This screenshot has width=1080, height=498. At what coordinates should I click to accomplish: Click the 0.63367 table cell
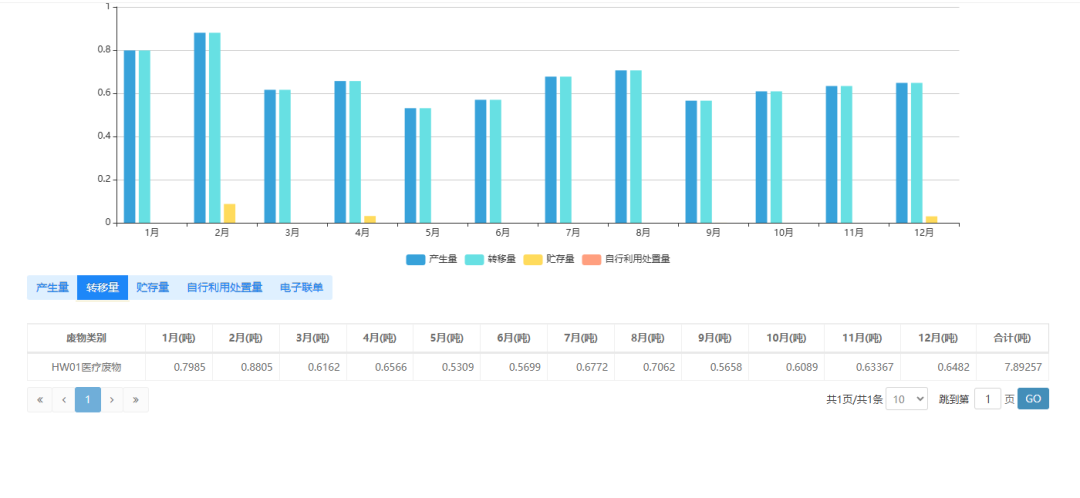862,367
